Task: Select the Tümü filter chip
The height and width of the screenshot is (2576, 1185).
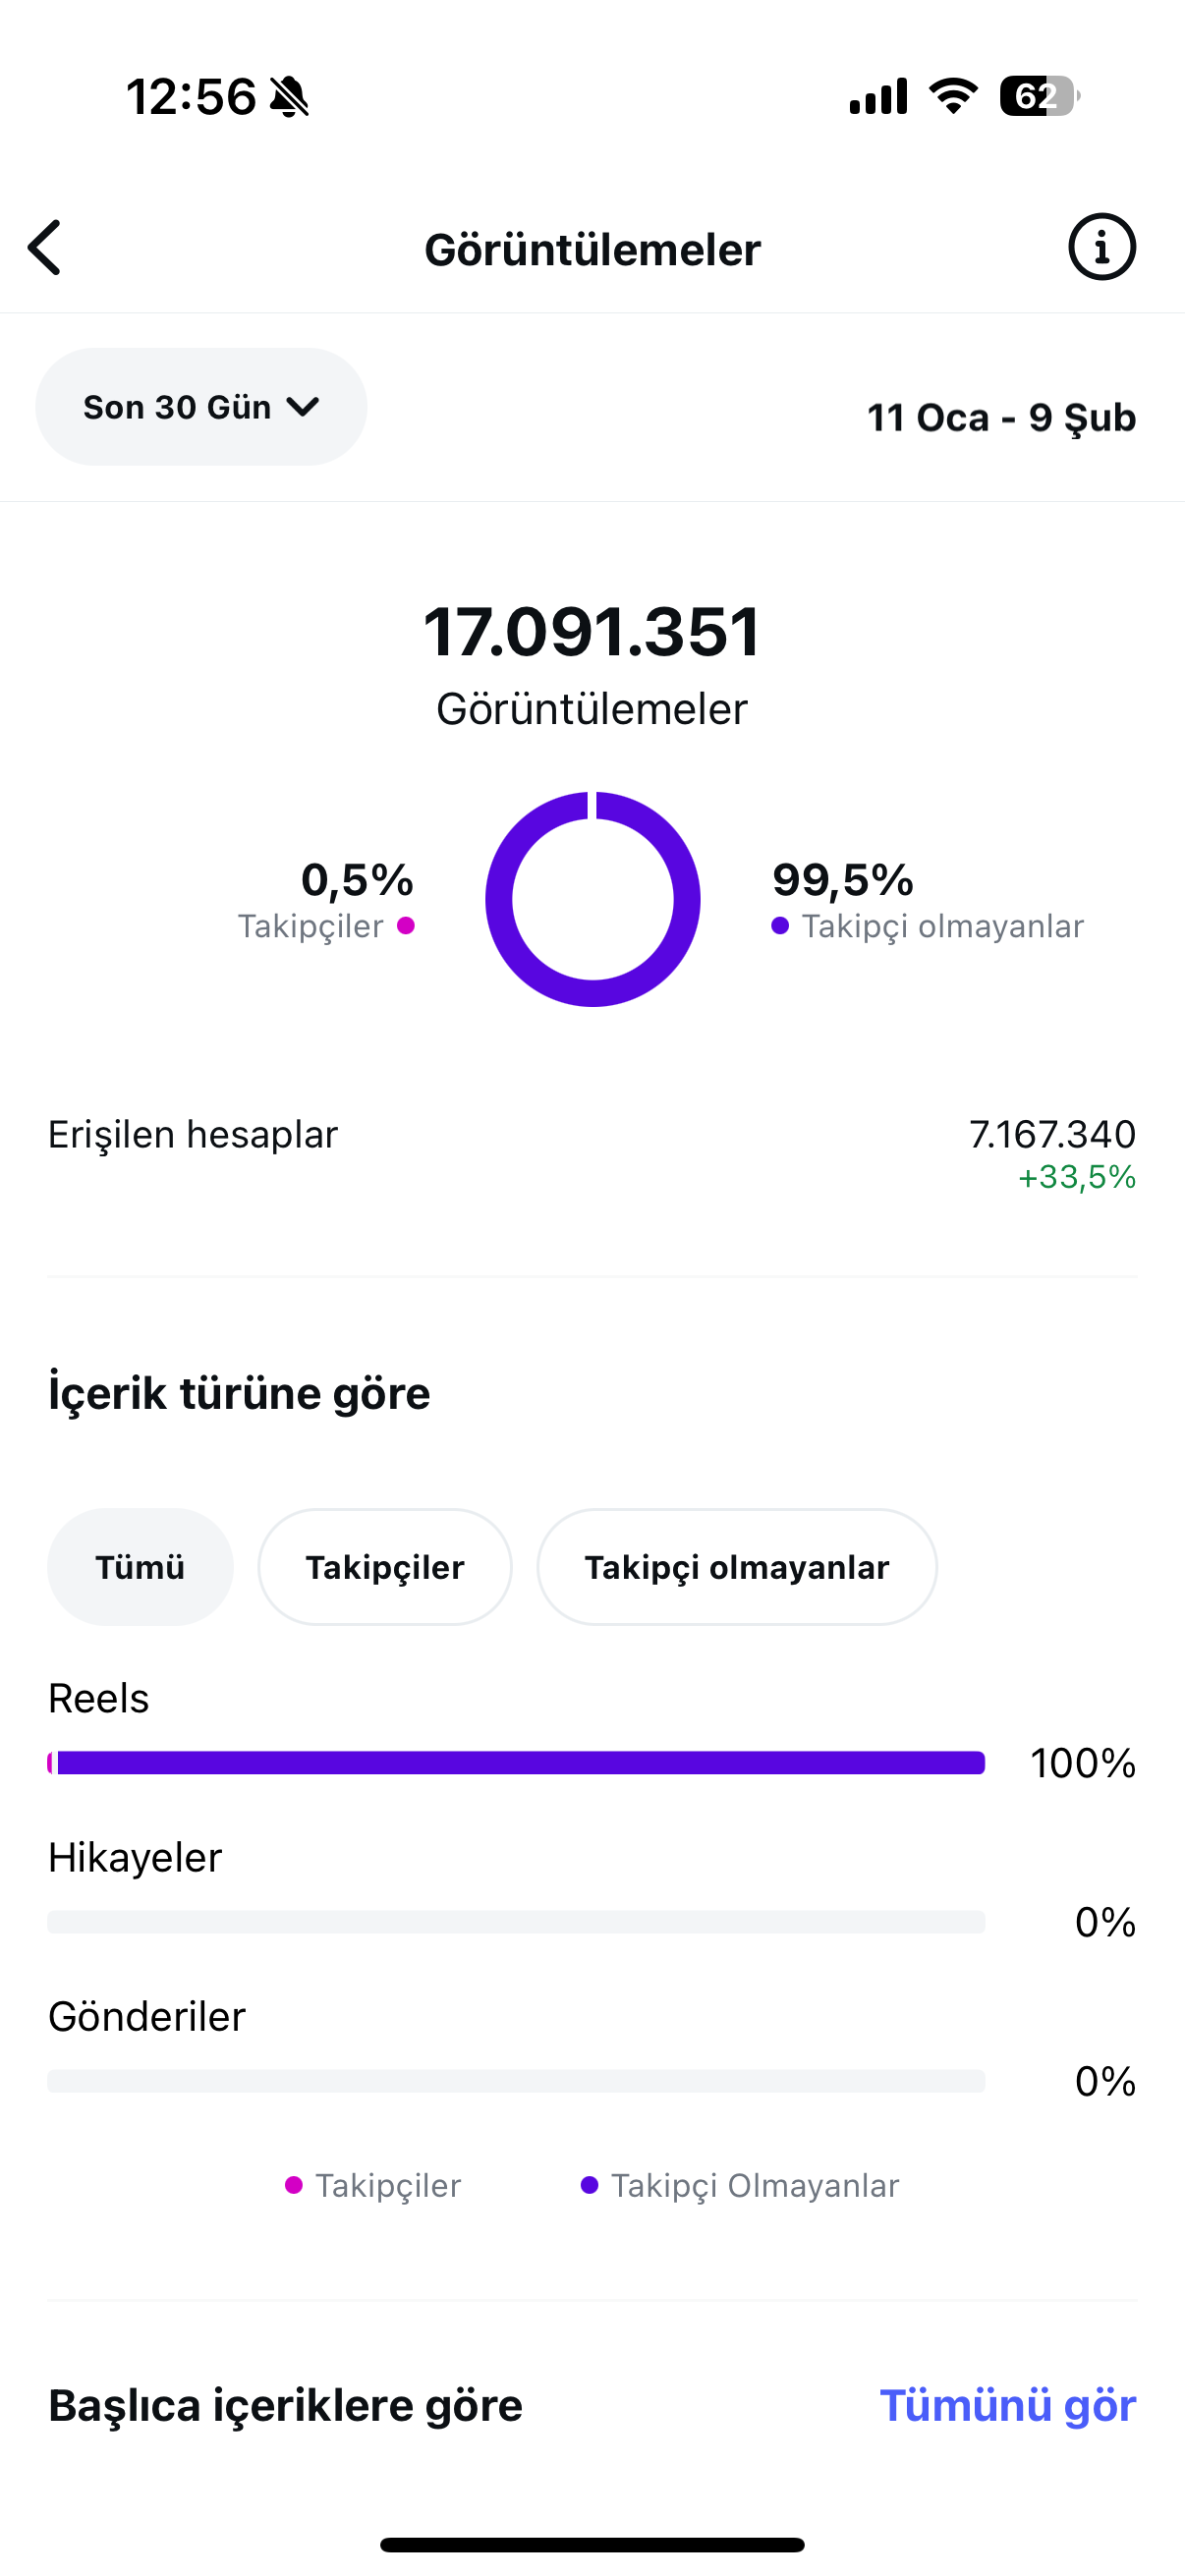Action: pos(140,1567)
